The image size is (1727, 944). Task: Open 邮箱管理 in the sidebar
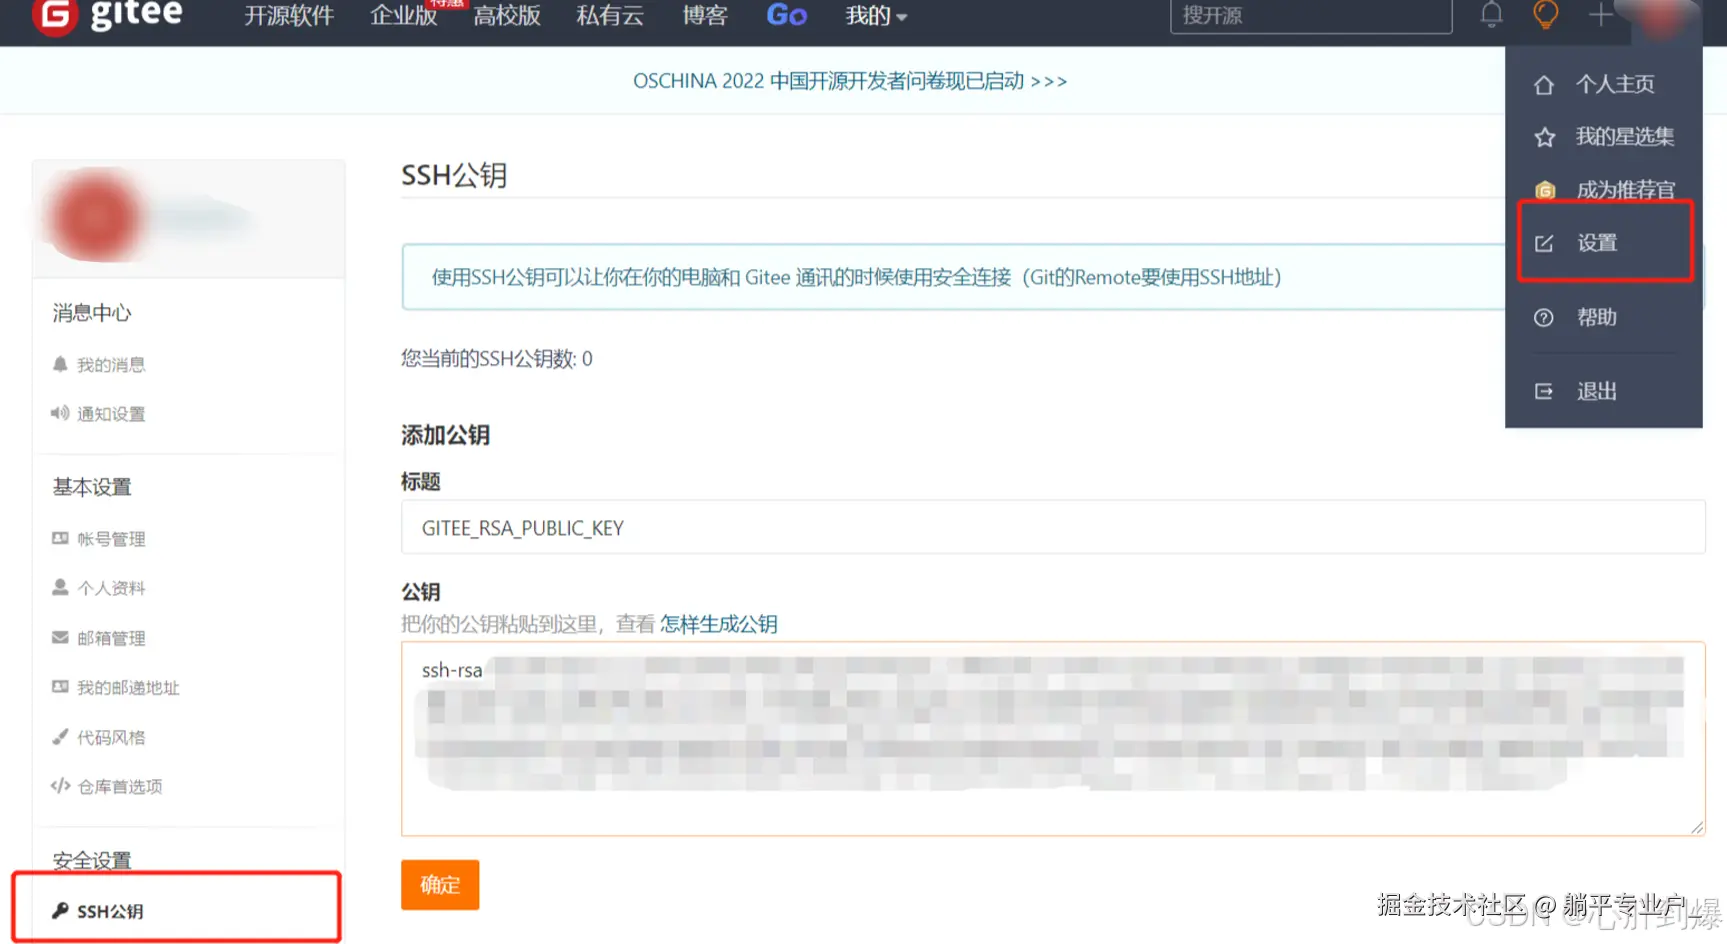pos(111,638)
